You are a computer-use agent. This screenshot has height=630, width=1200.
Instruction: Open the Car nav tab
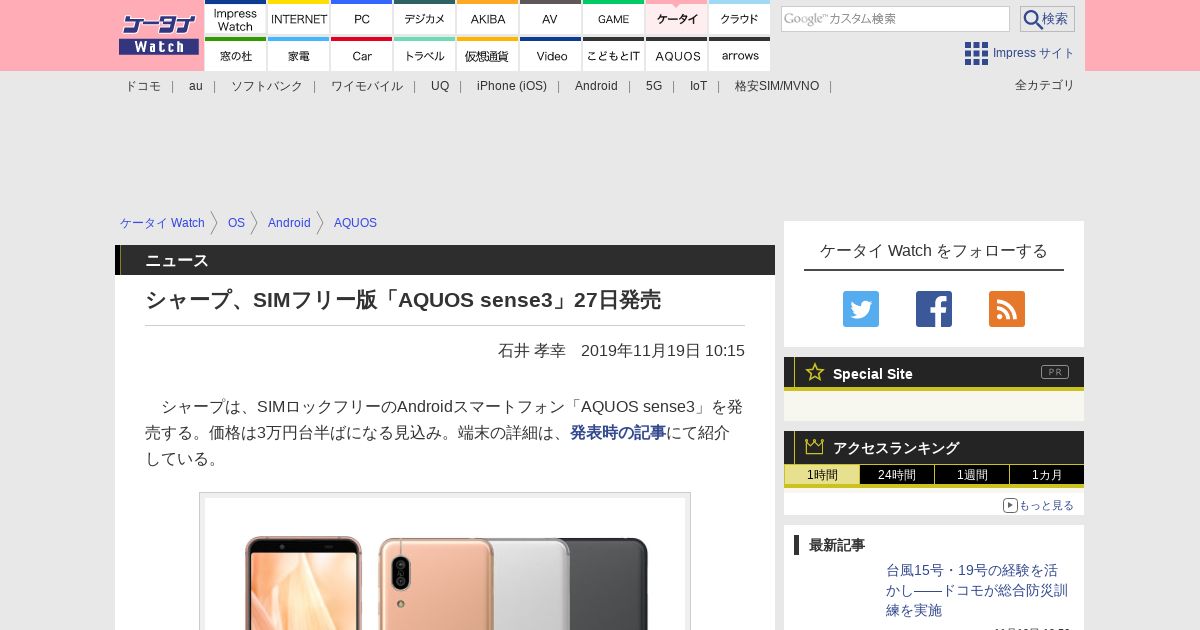[x=362, y=55]
